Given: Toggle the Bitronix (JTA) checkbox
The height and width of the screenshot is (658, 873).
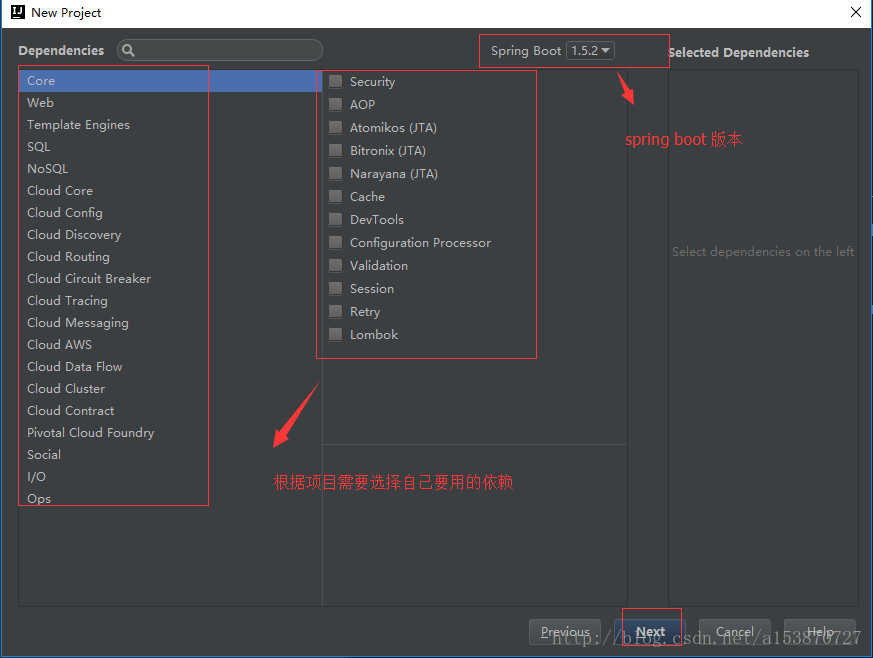Looking at the screenshot, I should pyautogui.click(x=335, y=150).
